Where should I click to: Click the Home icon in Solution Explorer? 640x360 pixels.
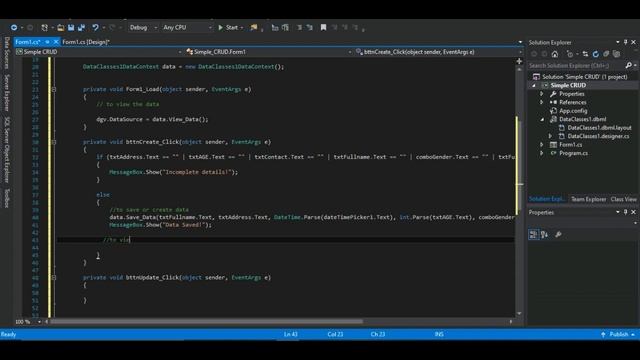(555, 54)
